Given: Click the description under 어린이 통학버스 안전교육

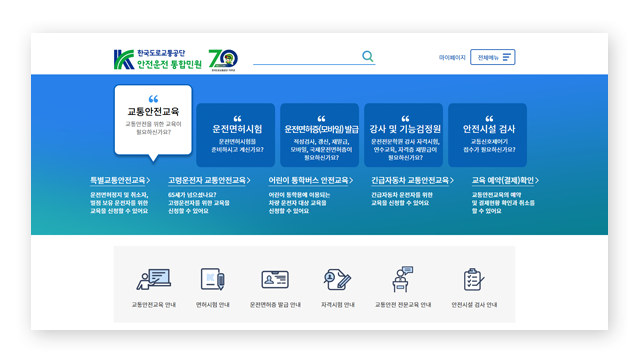Looking at the screenshot, I should point(299,203).
